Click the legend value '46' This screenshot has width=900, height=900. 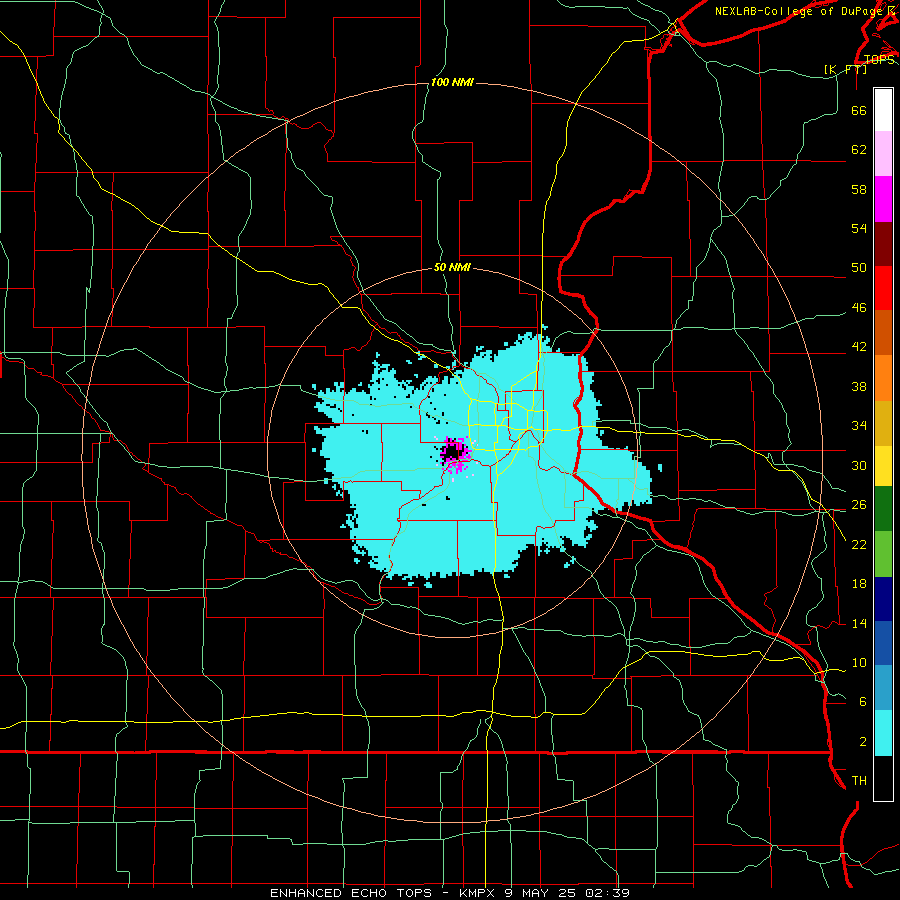coord(859,307)
